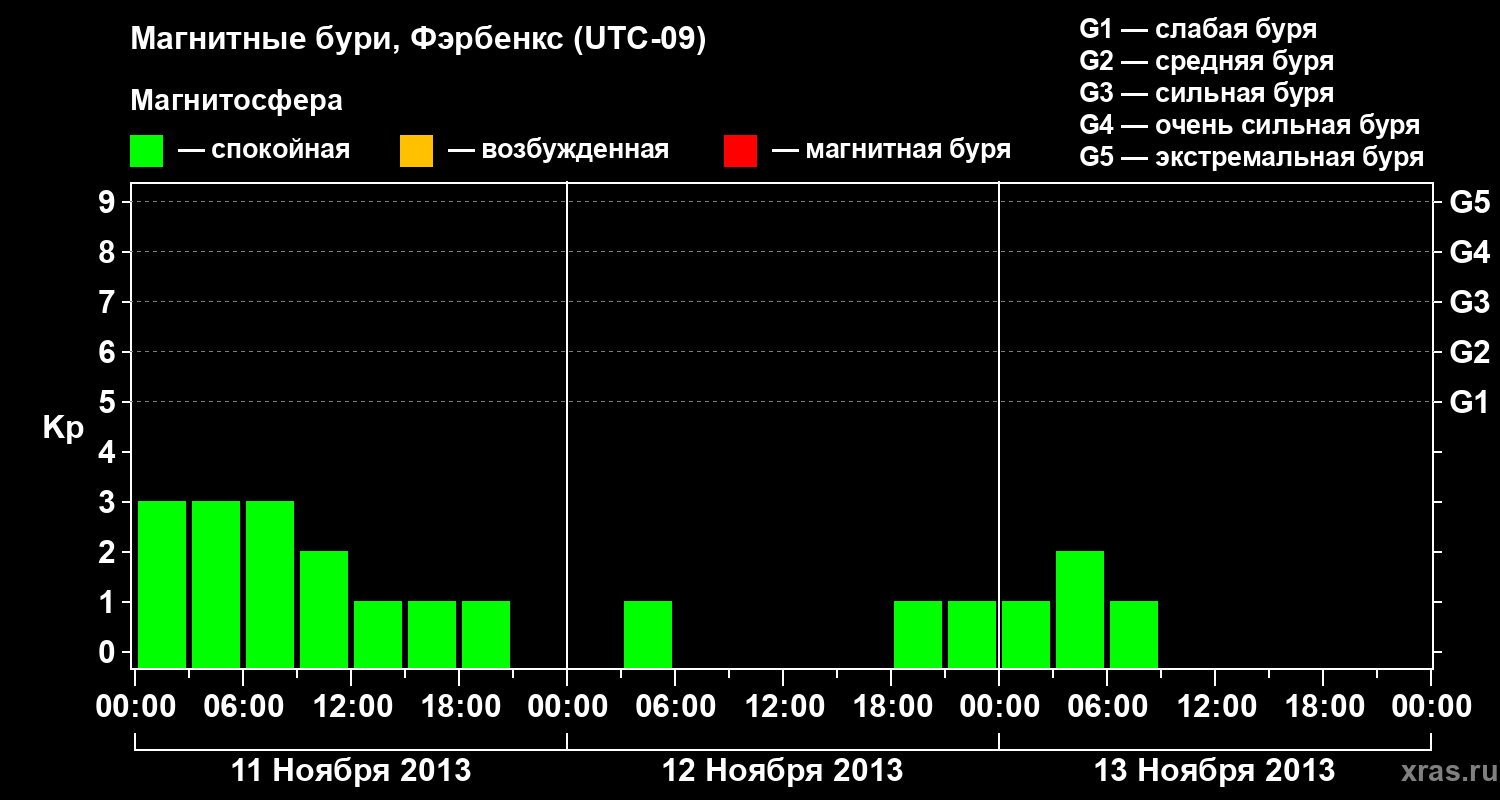Click 'G4 — очень сильная буря' legend line

point(1250,125)
